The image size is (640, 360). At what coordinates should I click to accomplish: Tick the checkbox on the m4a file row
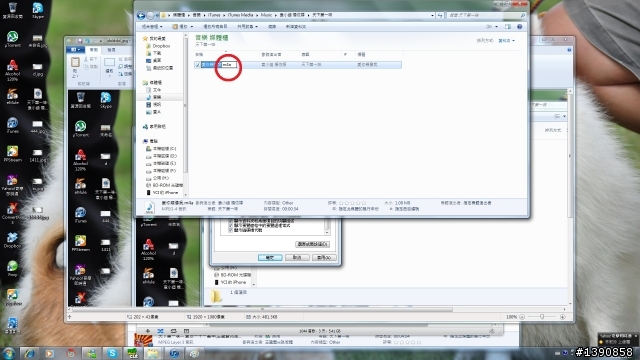198,64
